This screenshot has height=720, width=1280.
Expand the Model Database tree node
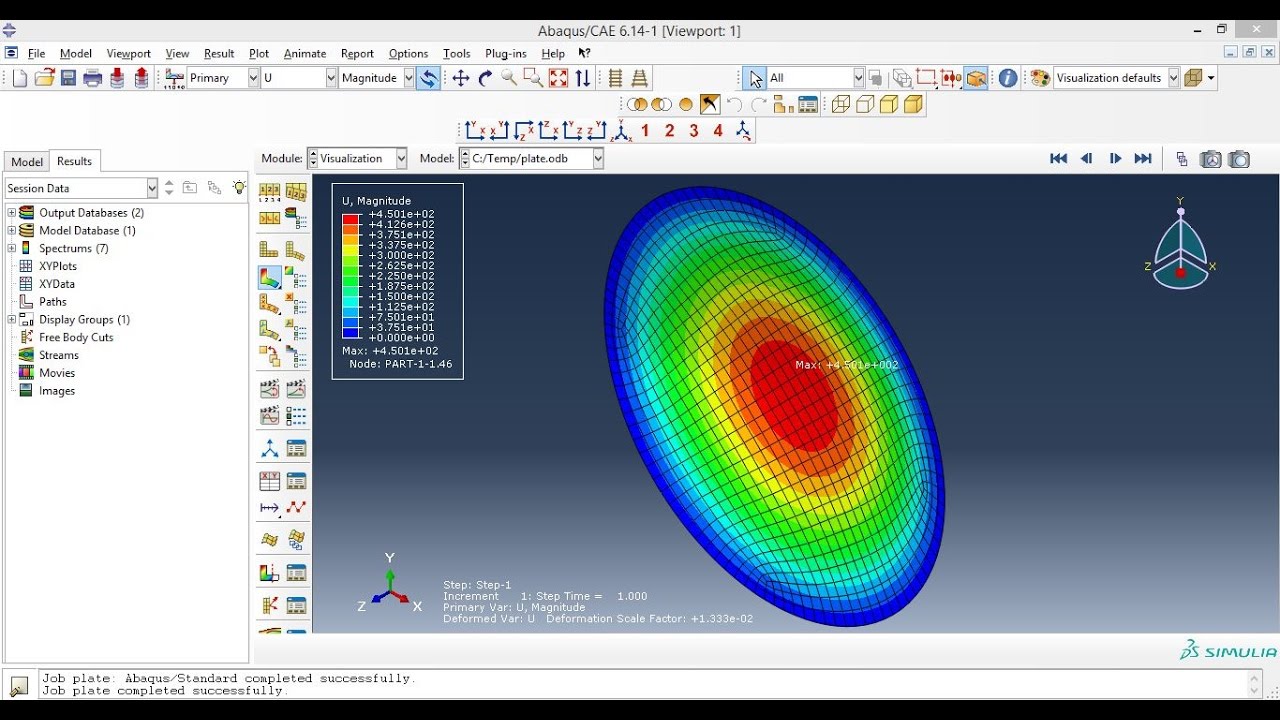pos(12,231)
